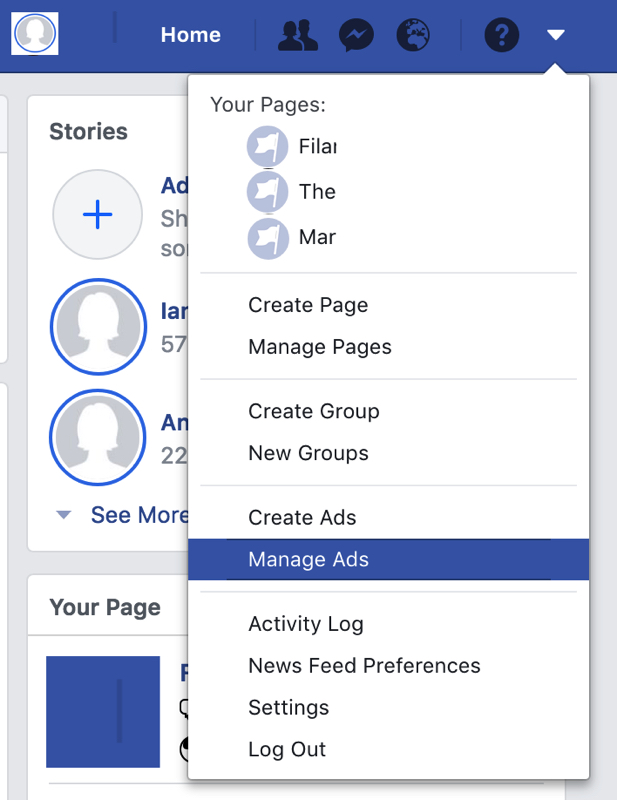Open the Friend Requests icon
Image resolution: width=617 pixels, height=800 pixels.
(298, 36)
